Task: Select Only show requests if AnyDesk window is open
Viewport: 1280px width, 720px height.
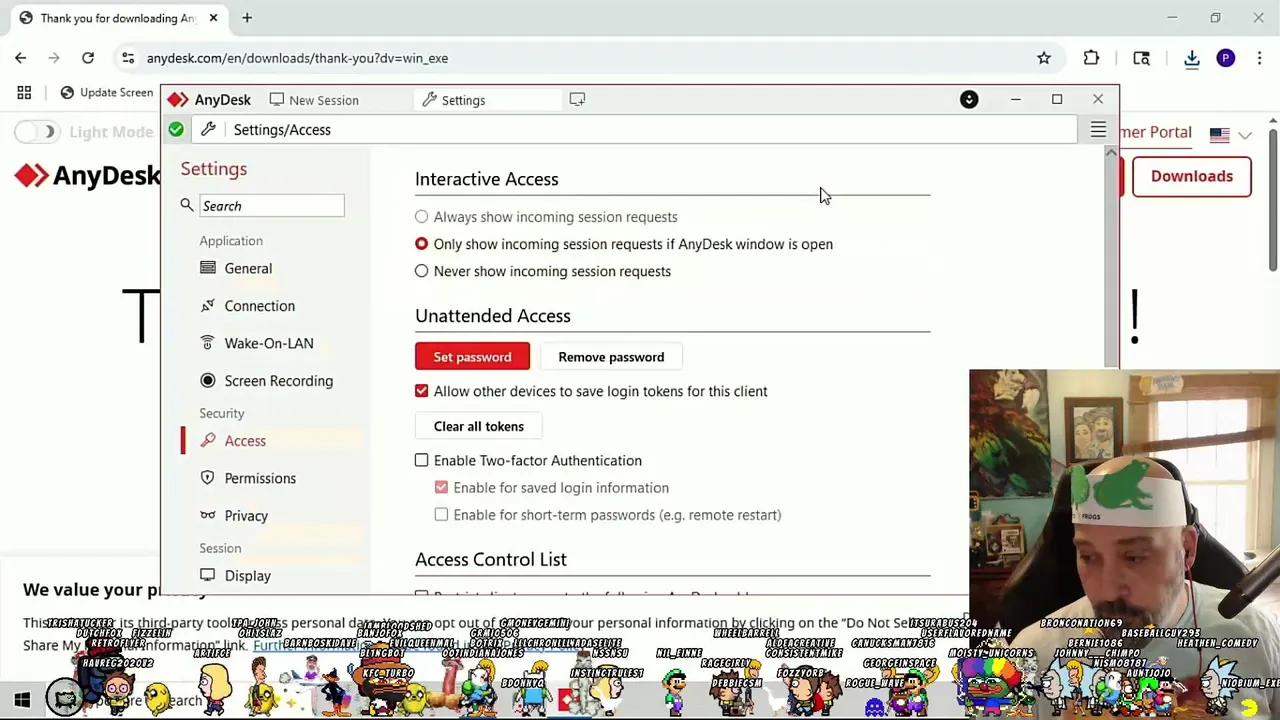Action: pos(421,244)
